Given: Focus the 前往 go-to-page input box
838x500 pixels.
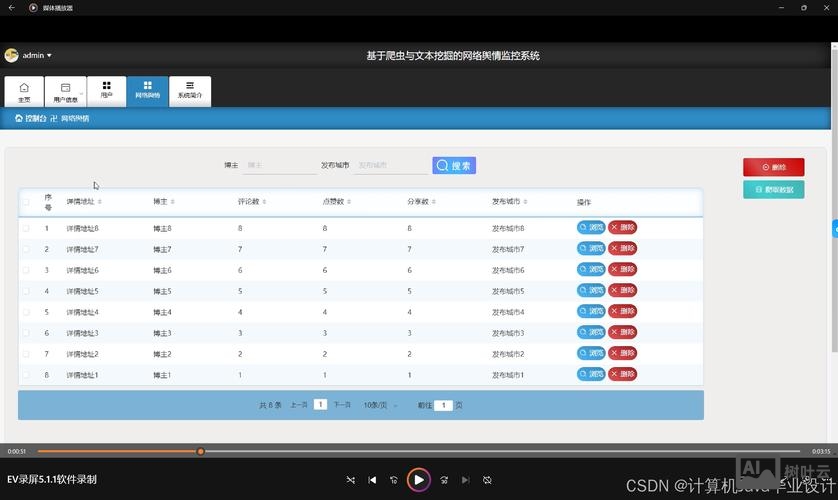Looking at the screenshot, I should click(x=443, y=405).
